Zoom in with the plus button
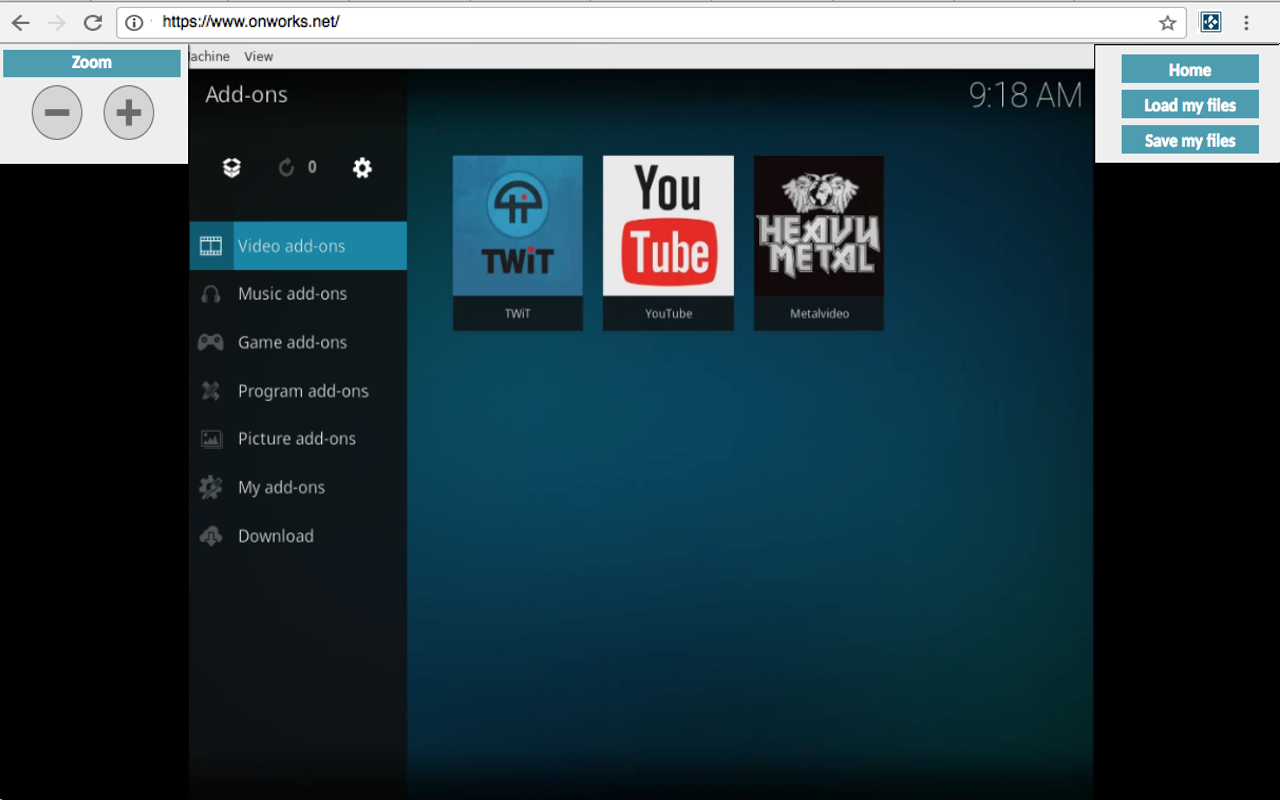Viewport: 1280px width, 800px height. (129, 112)
